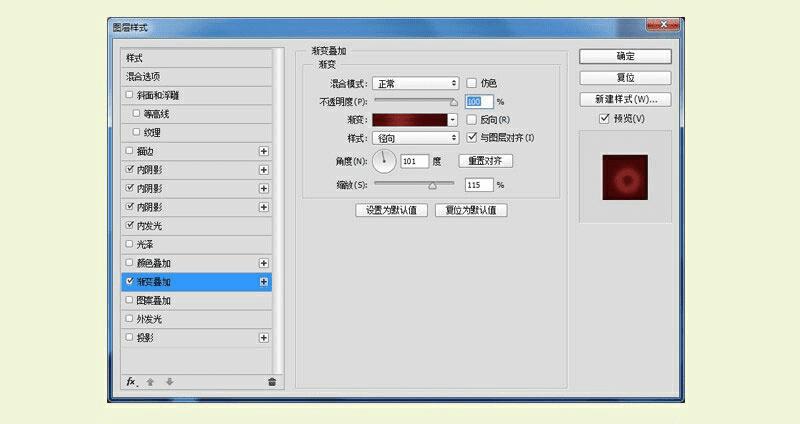
Task: Click the red style preview thumbnail
Action: (x=625, y=178)
